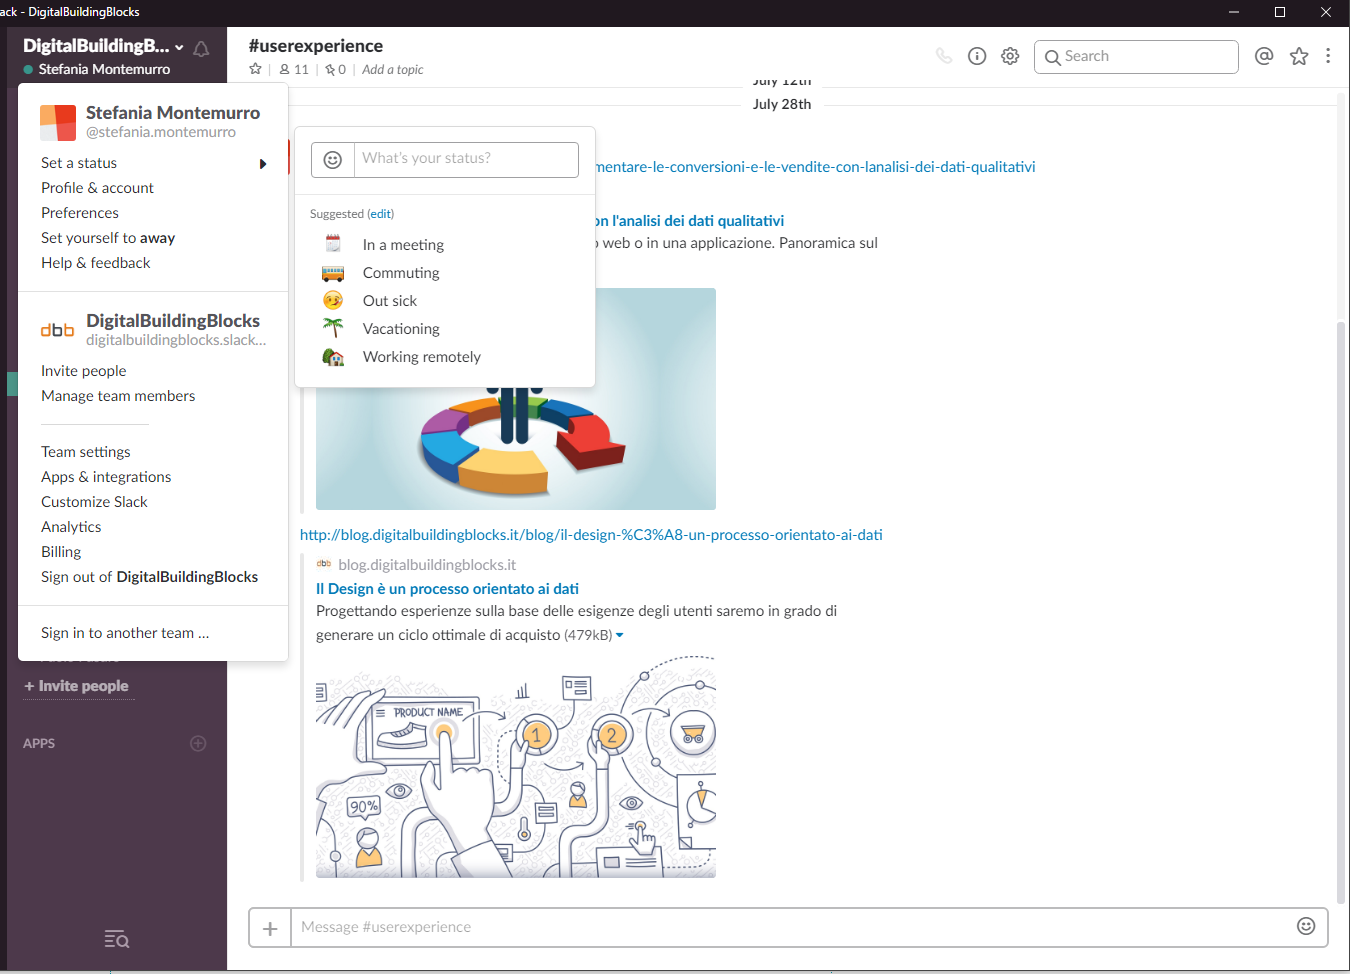Pick a status emoji smiley

(333, 160)
